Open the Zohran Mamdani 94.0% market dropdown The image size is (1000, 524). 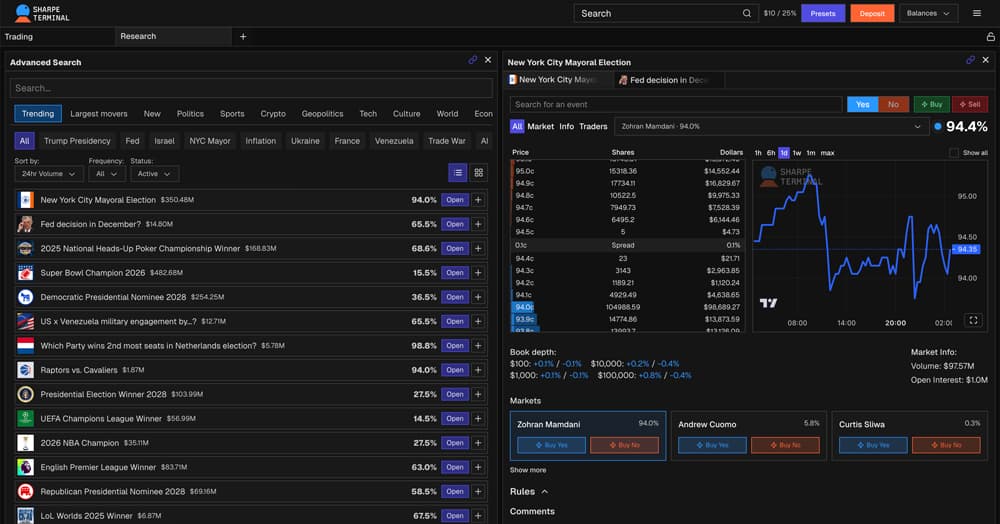770,127
